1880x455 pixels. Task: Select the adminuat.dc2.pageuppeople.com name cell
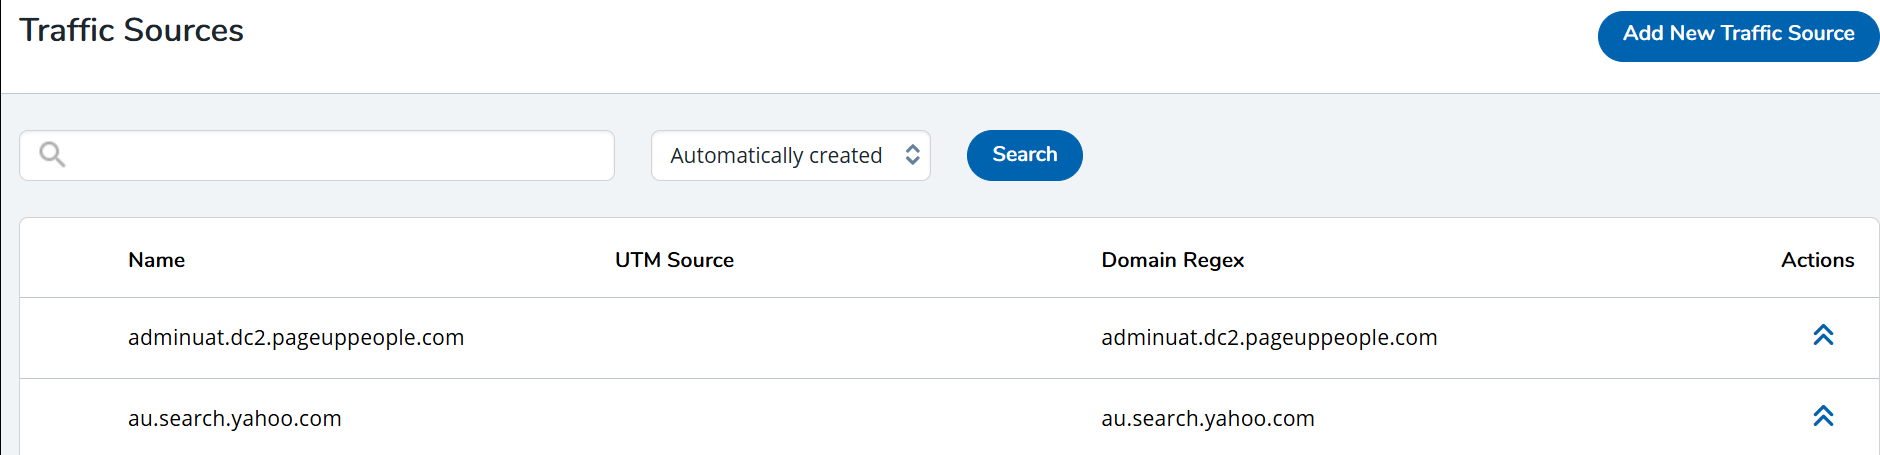click(296, 338)
